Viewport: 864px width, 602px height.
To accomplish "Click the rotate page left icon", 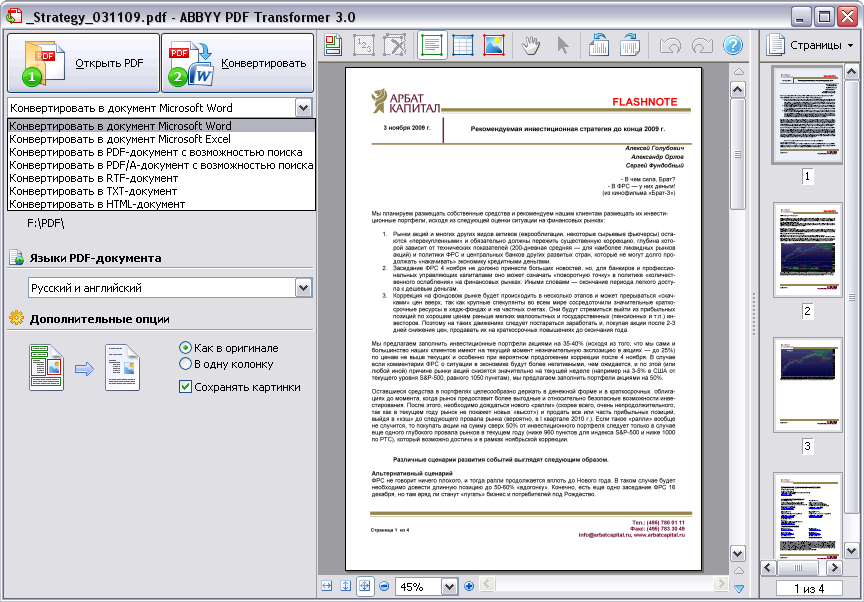I will pyautogui.click(x=598, y=45).
